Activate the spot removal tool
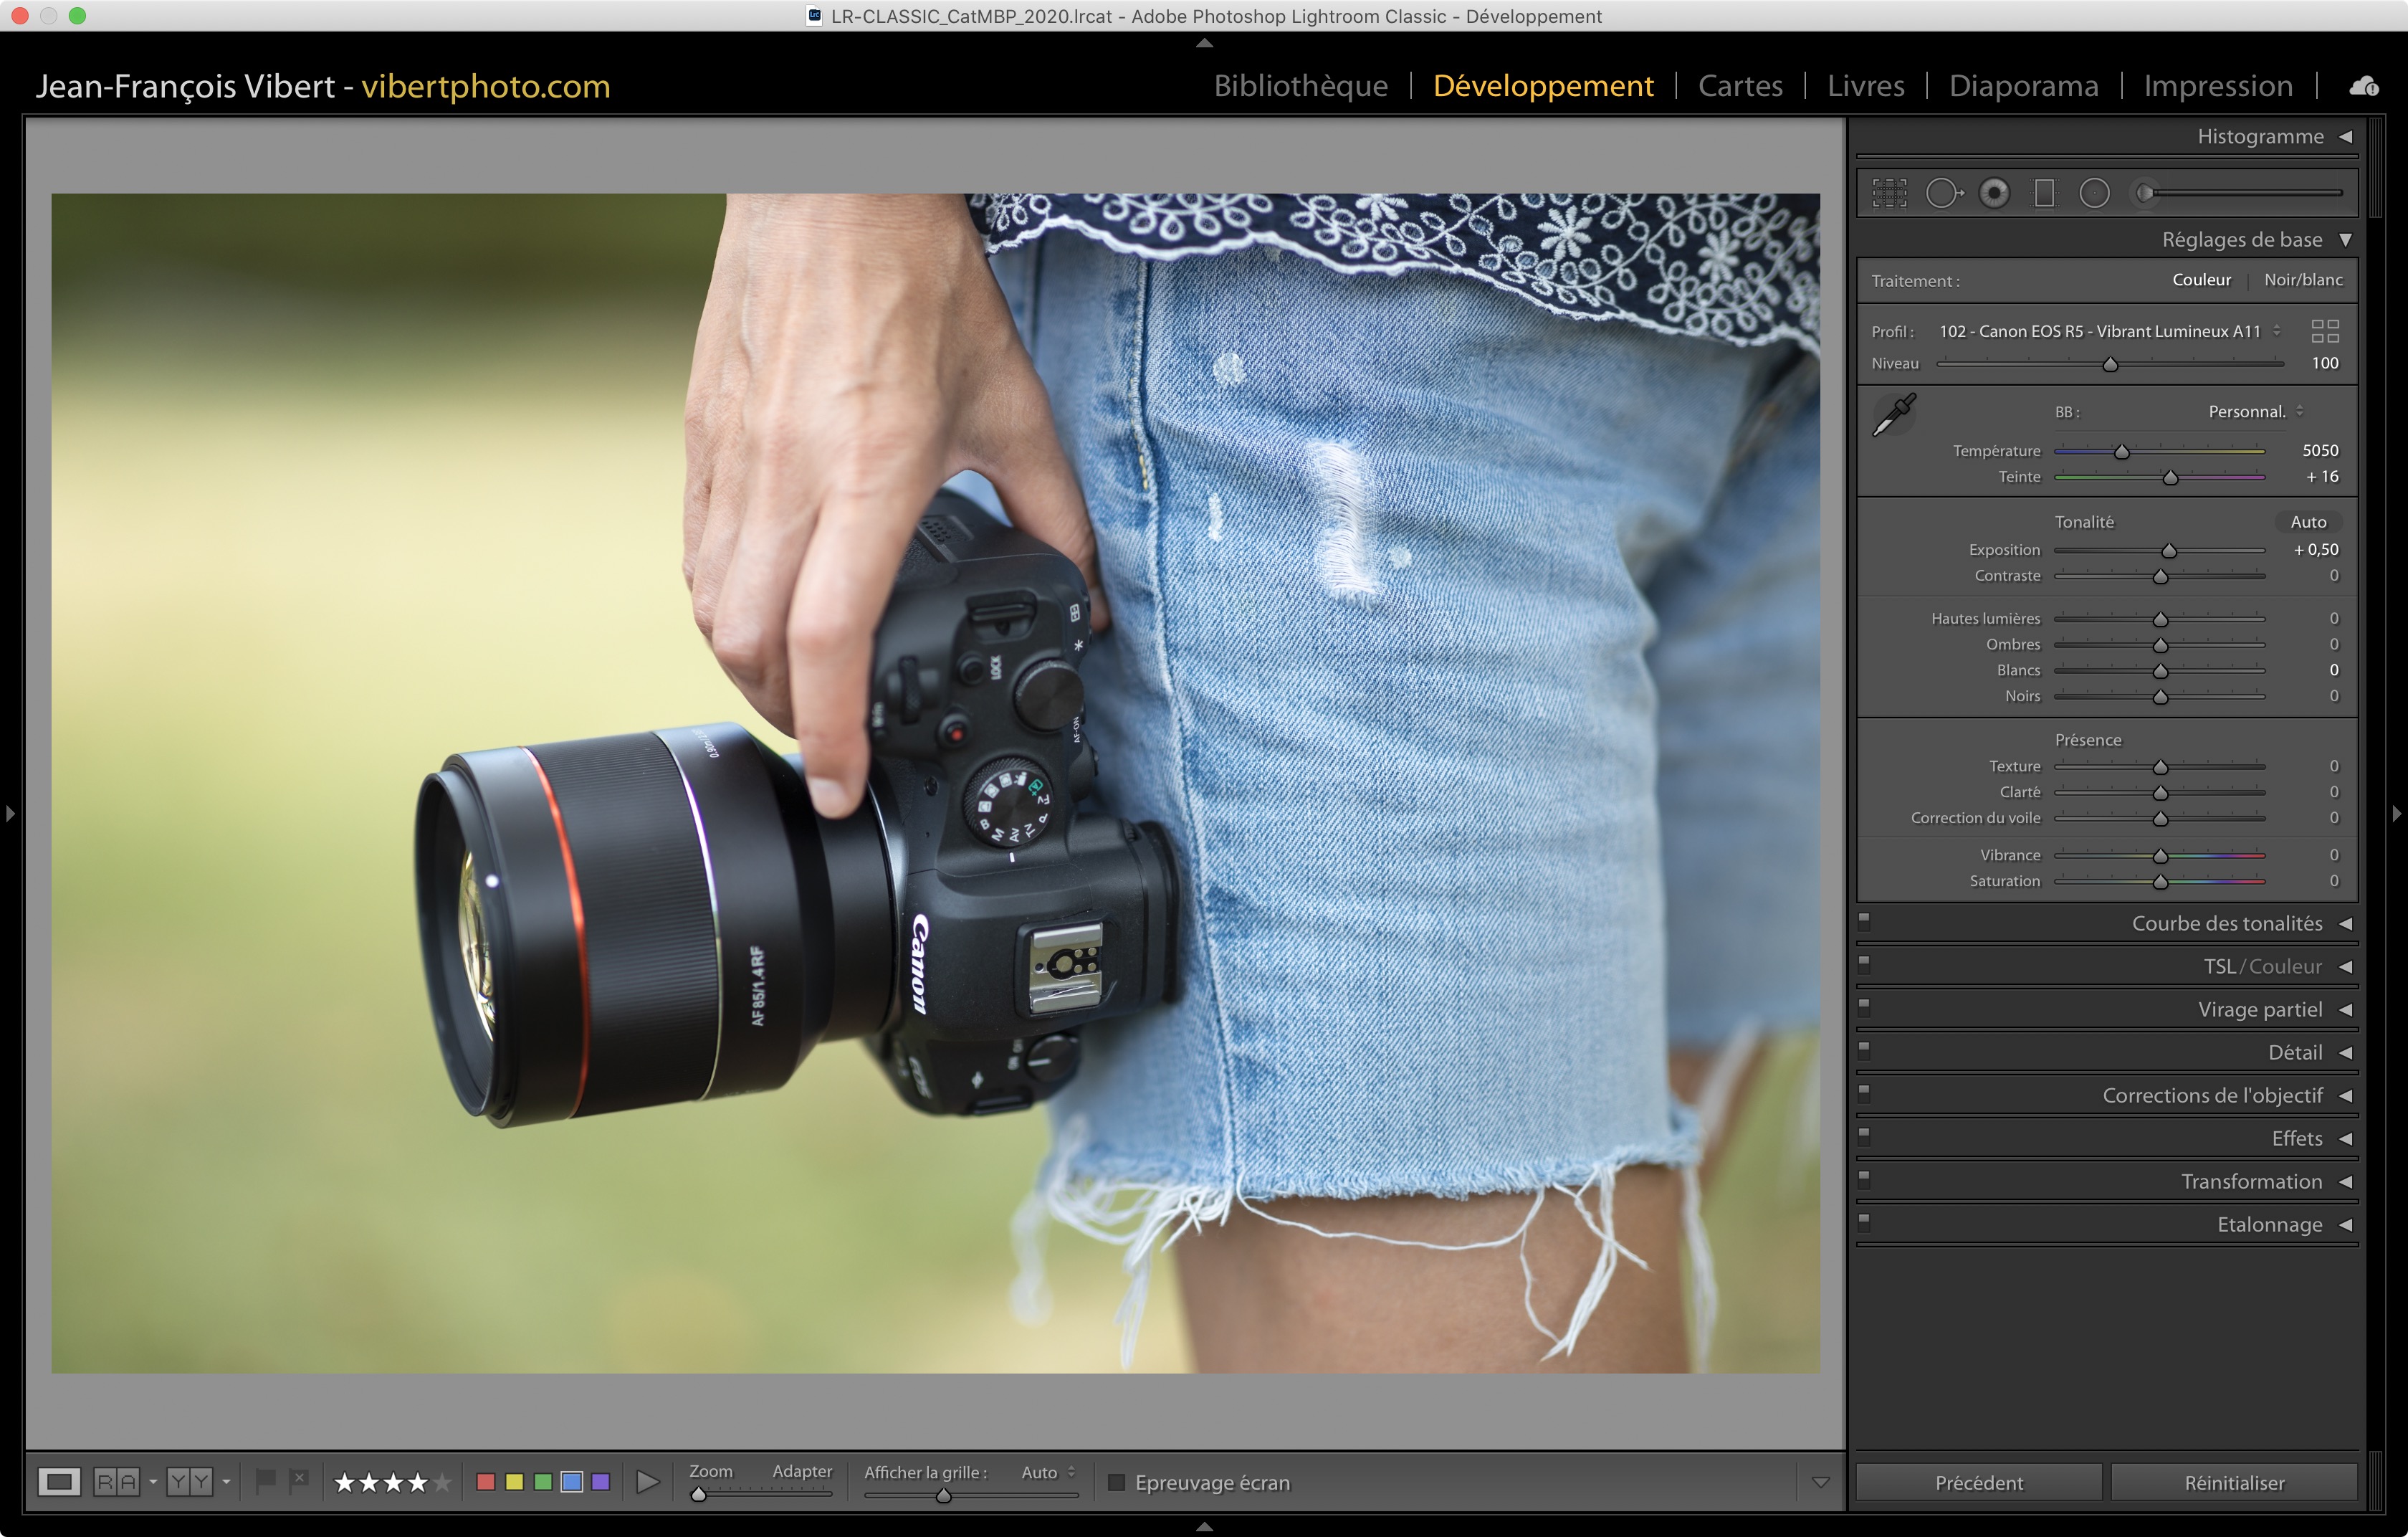 pos(1943,193)
